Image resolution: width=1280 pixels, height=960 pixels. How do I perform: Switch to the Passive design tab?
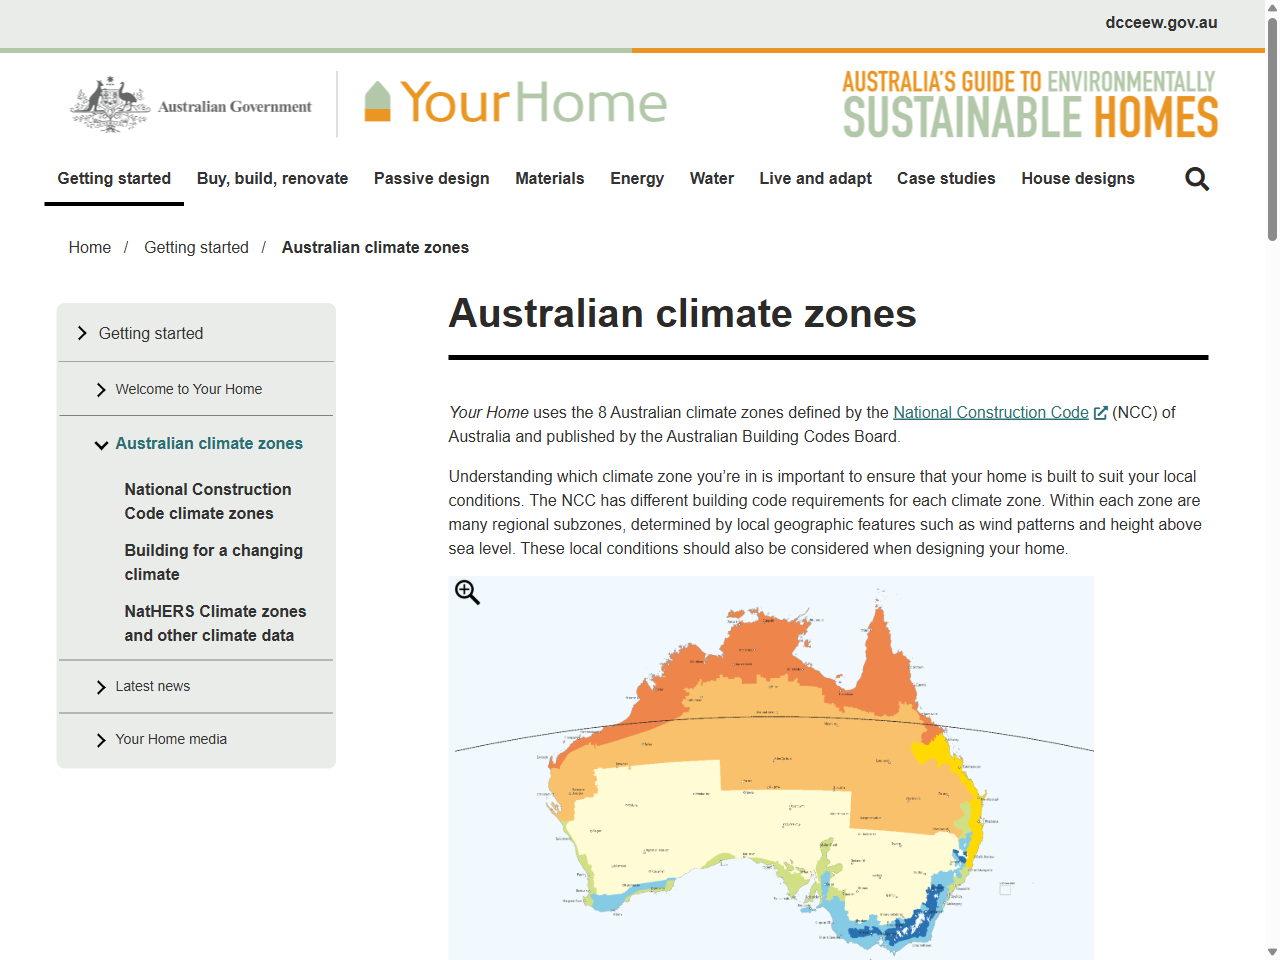[431, 179]
